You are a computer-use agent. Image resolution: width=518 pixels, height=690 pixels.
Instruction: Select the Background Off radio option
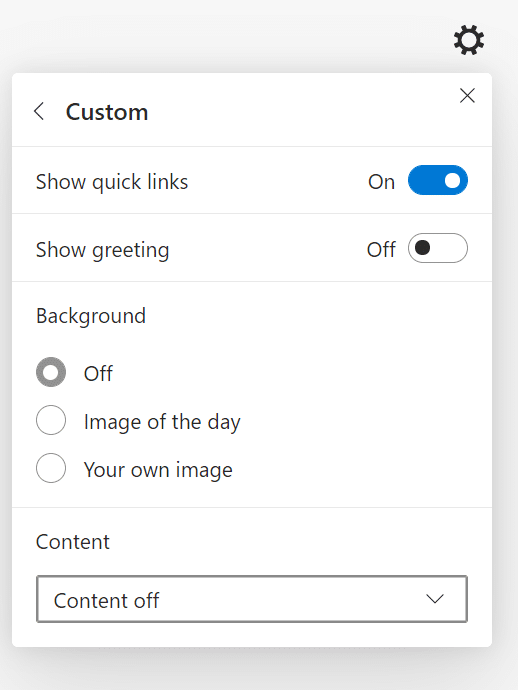(x=51, y=372)
